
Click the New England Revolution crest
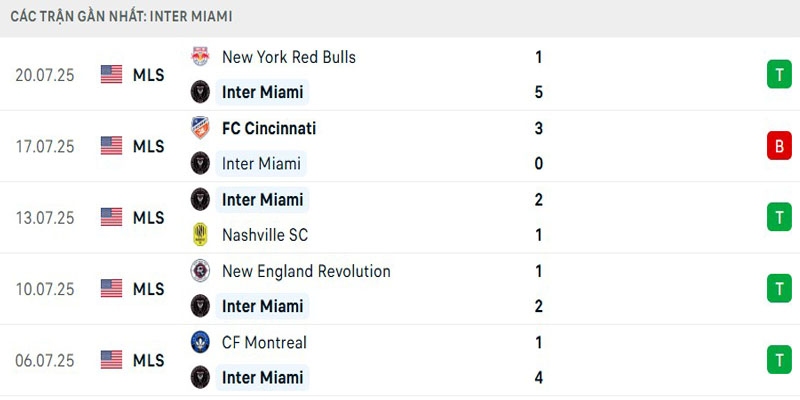tap(200, 271)
